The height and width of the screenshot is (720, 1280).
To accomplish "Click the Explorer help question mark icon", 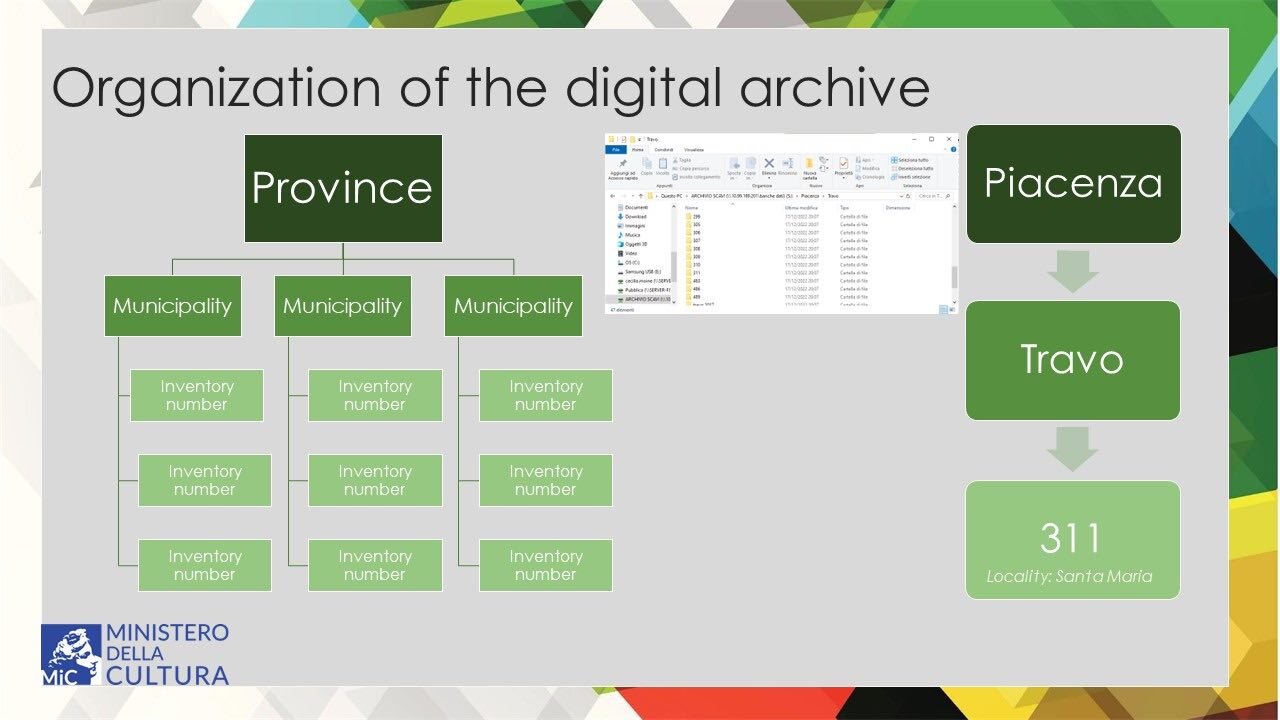I will click(x=953, y=149).
